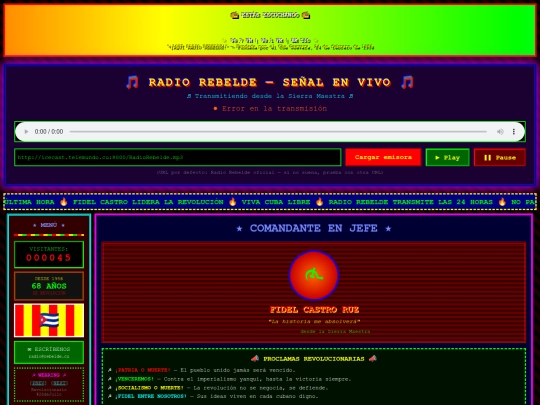The image size is (540, 405).
Task: Click the COMANDANTE EN JEFE heading
Action: (x=314, y=228)
